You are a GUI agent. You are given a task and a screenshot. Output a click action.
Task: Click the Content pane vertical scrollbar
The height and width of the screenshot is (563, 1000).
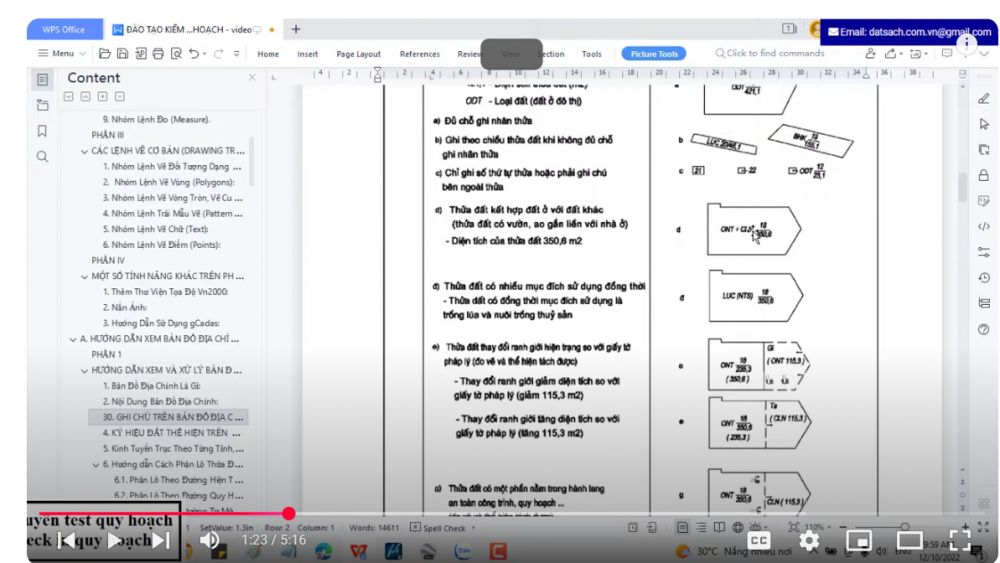point(251,162)
